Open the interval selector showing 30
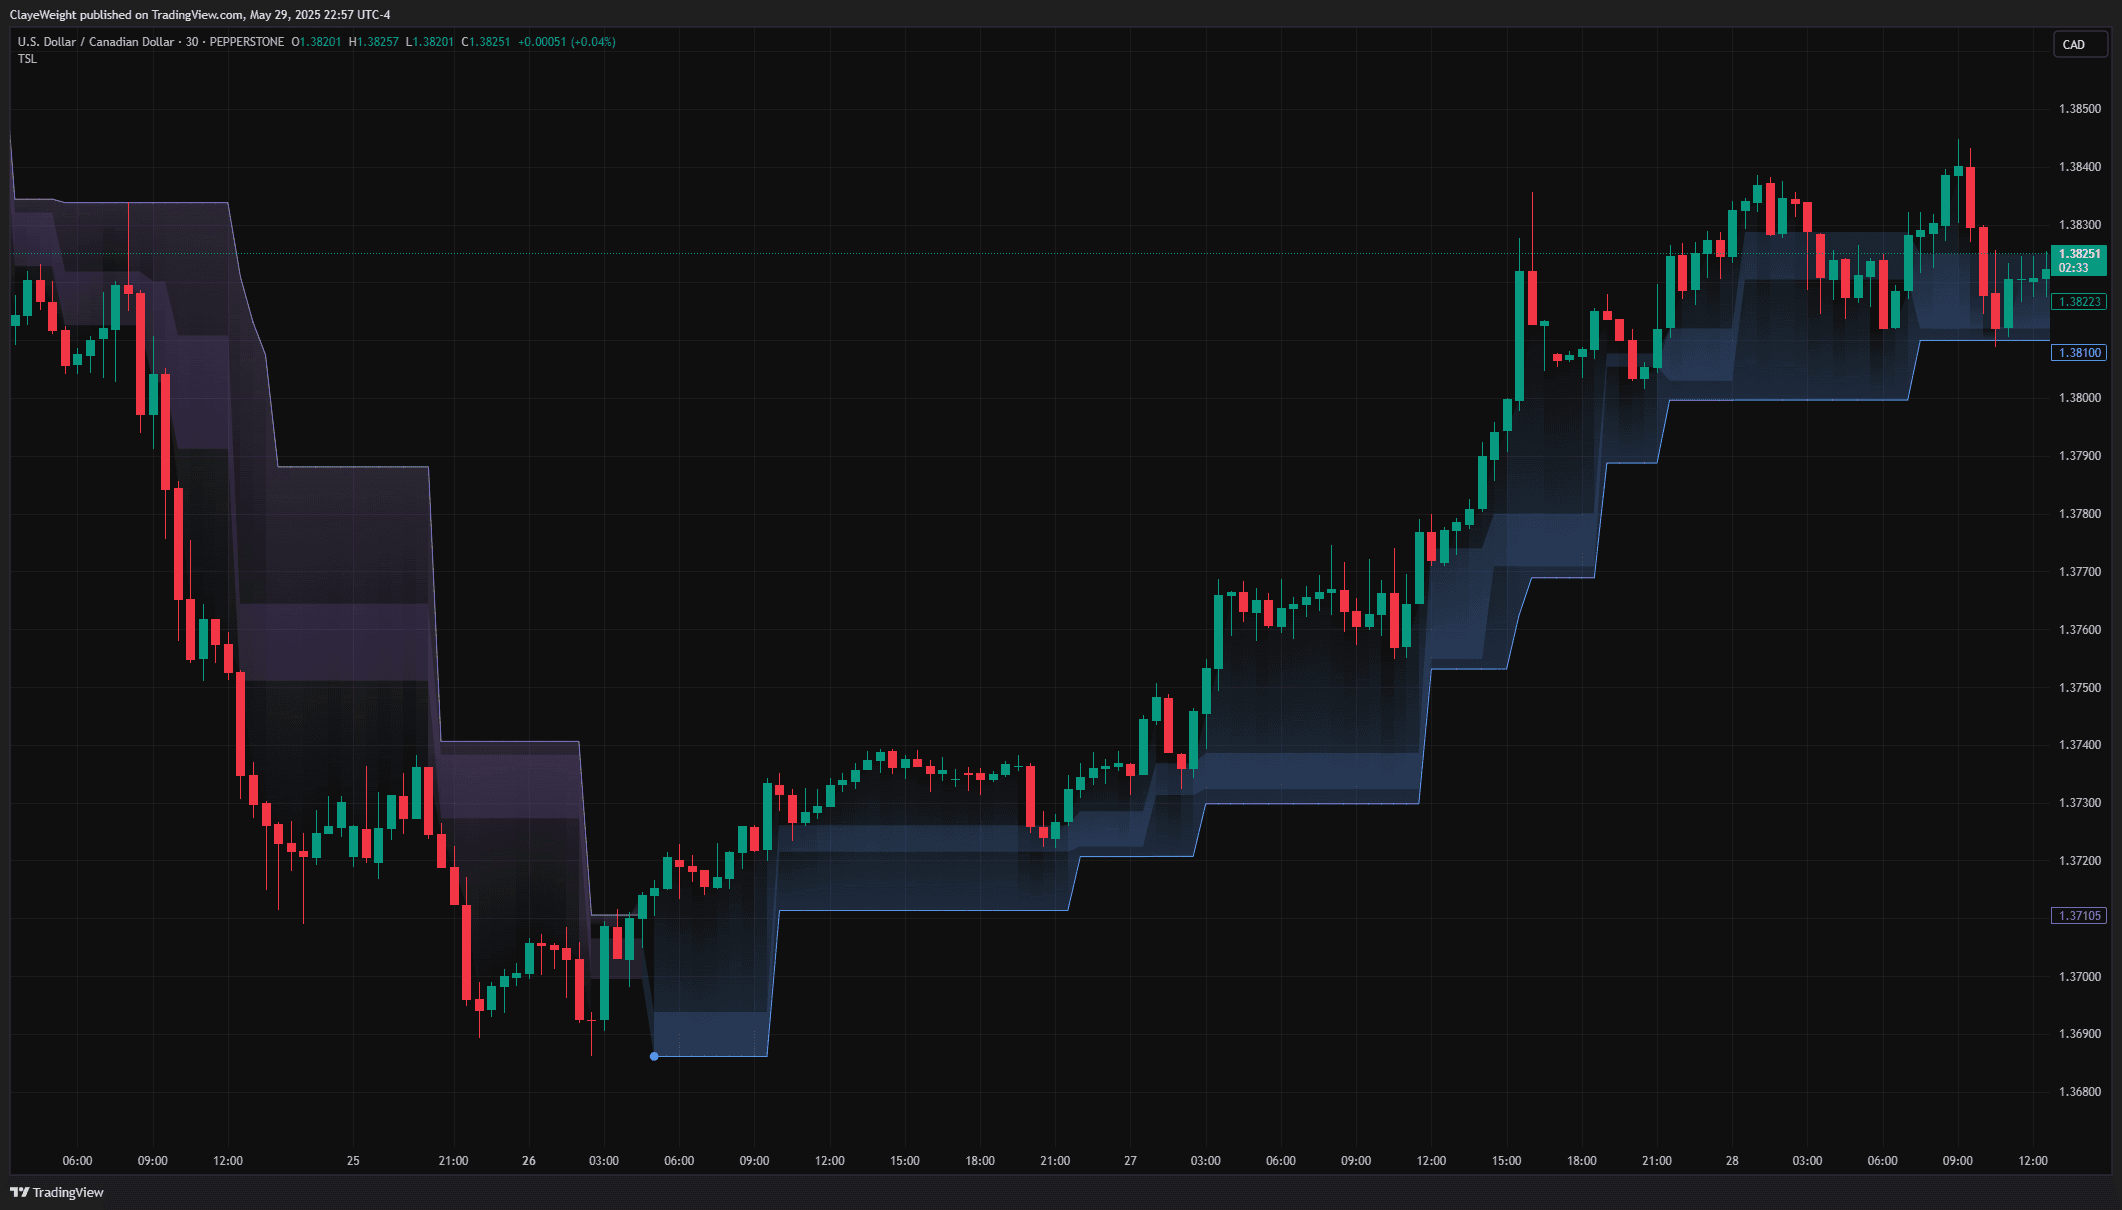The width and height of the screenshot is (2122, 1210). click(189, 42)
